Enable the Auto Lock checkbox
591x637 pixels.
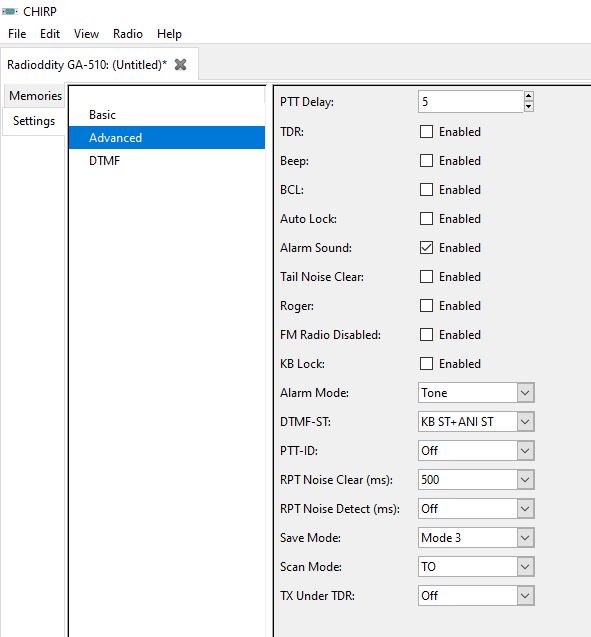[x=426, y=219]
